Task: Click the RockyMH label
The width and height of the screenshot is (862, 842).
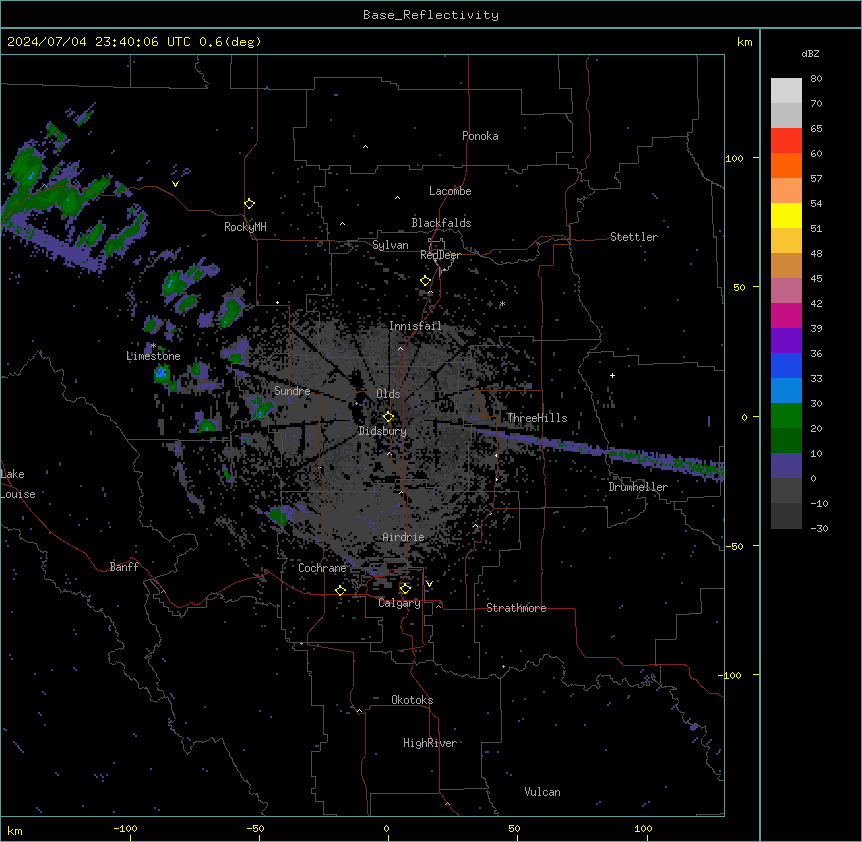Action: tap(245, 226)
